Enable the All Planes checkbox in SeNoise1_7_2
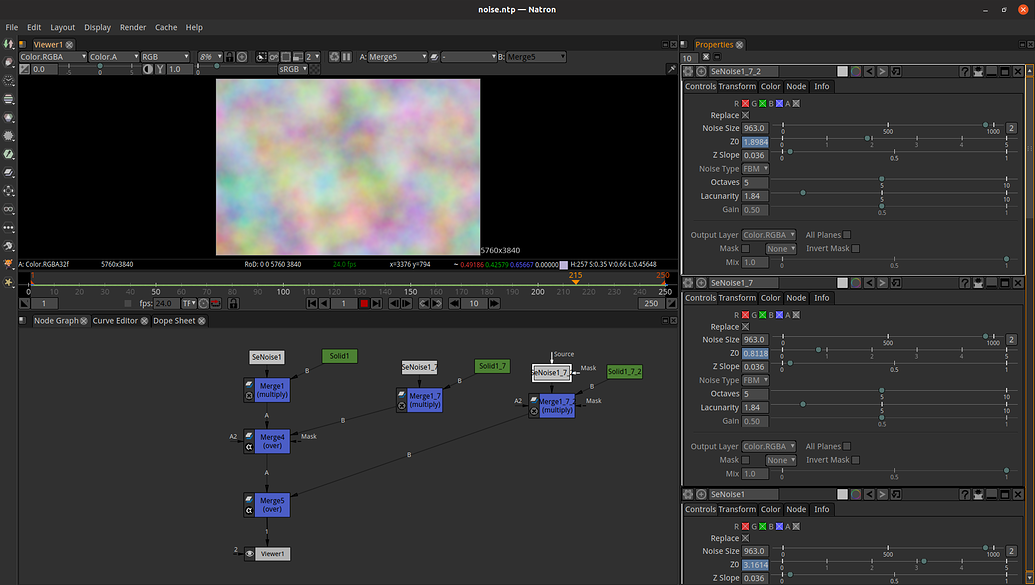Viewport: 1035px width, 585px height. 847,234
